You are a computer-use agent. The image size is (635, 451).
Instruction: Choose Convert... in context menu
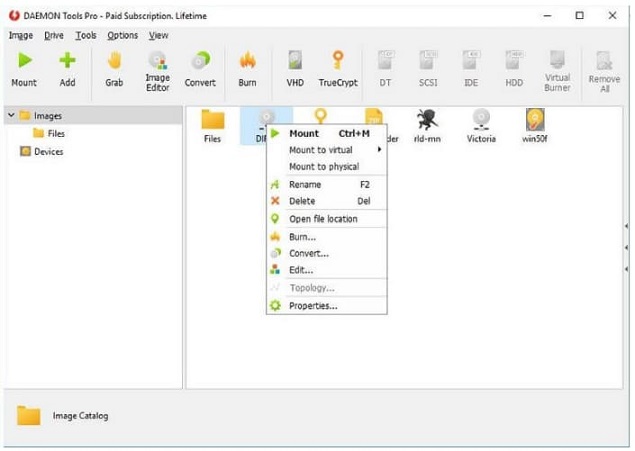(326, 253)
